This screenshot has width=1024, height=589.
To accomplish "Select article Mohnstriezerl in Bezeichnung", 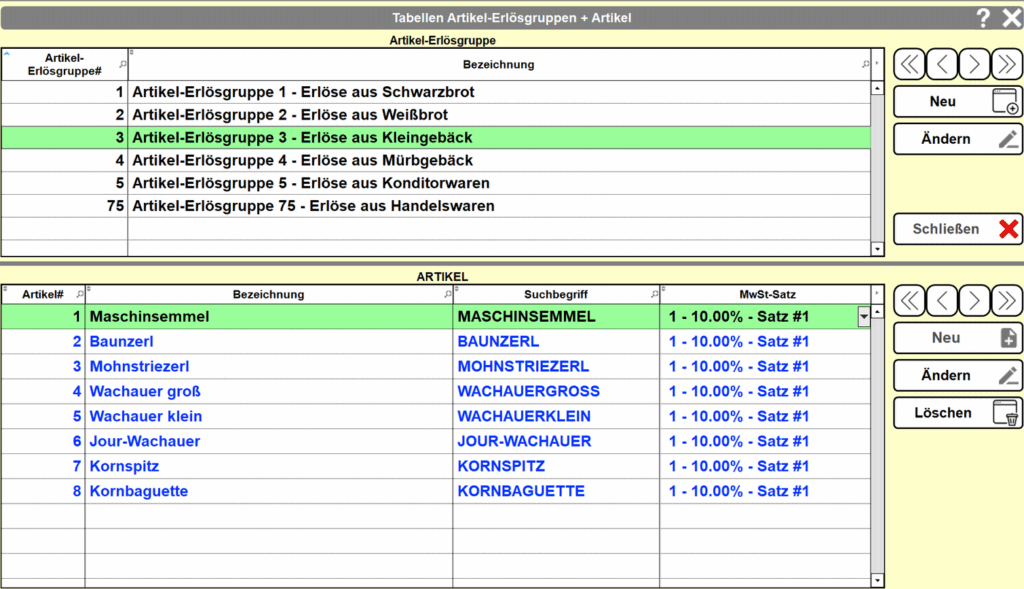I will (268, 366).
